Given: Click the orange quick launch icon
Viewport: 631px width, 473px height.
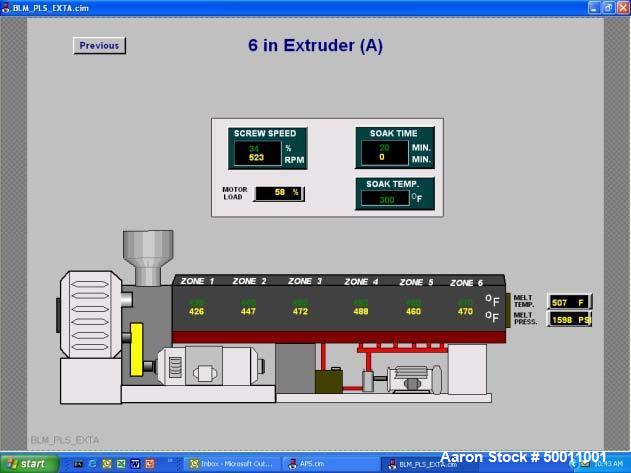Looking at the screenshot, I should (x=149, y=464).
